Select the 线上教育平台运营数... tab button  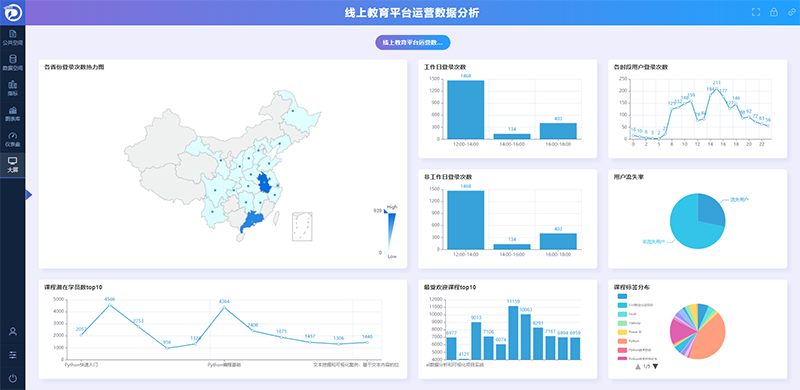point(413,42)
